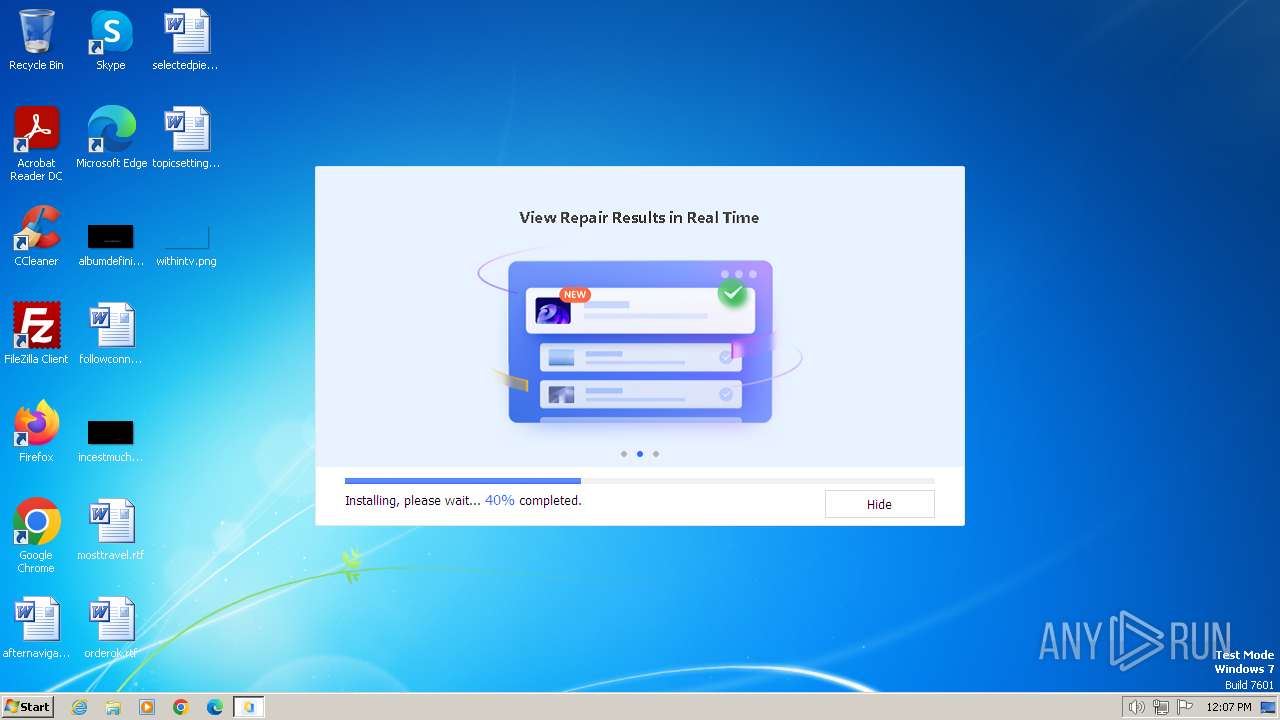Viewport: 1280px width, 720px height.
Task: Select the first slide indicator dot
Action: pos(624,454)
